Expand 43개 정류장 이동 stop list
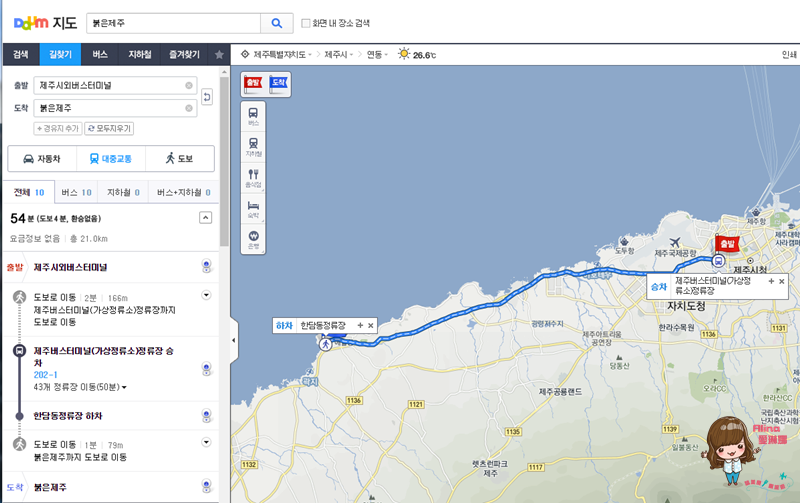Viewport: 800px width, 503px height. (x=80, y=387)
